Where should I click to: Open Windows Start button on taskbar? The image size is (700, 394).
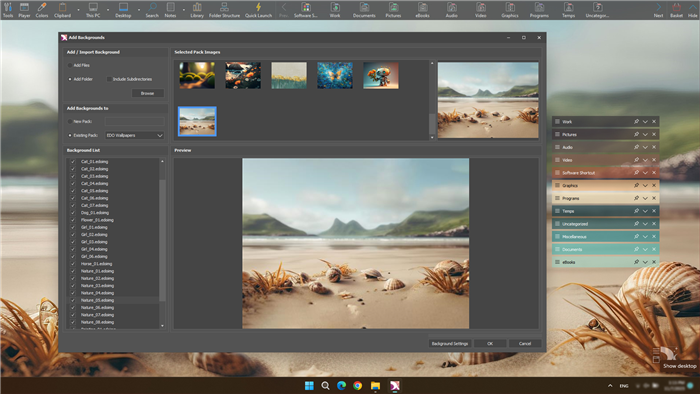(309, 386)
